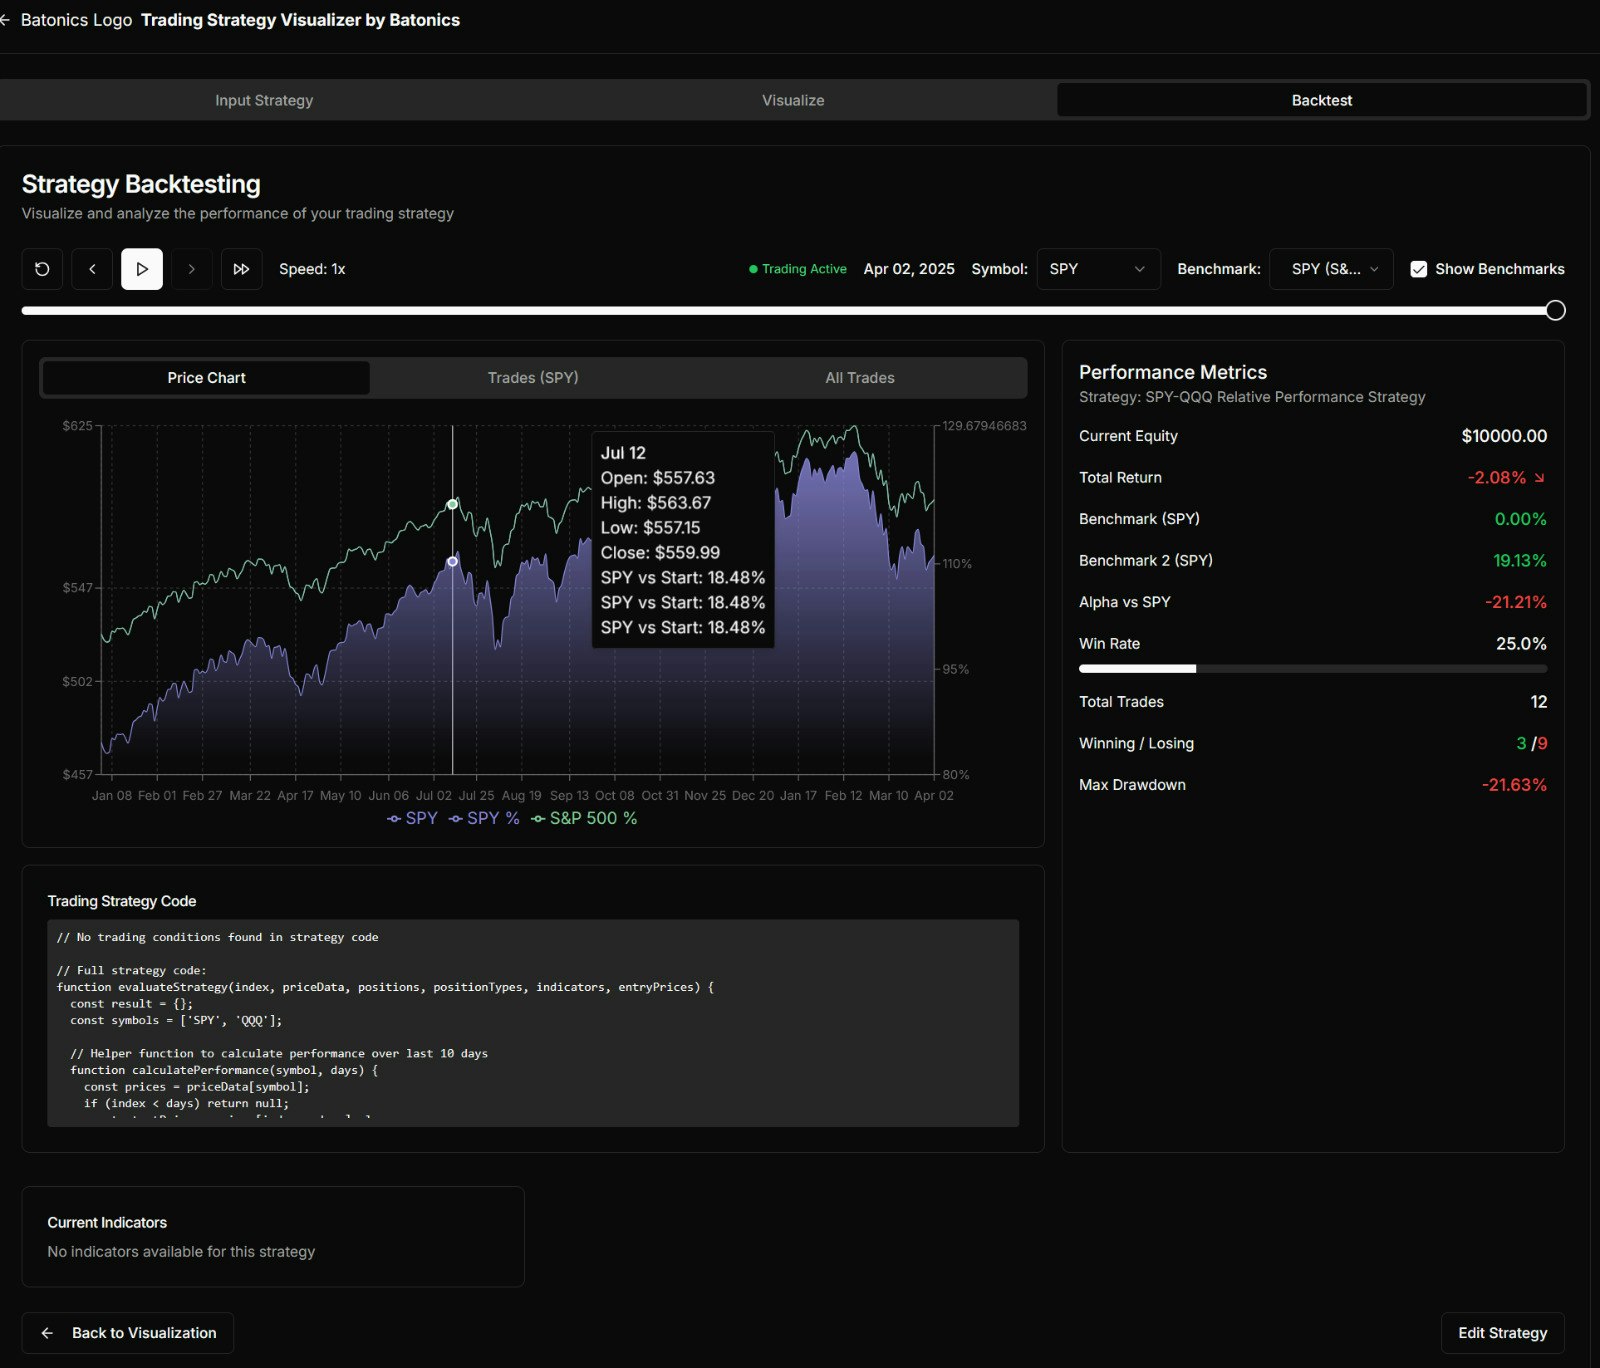Click the Current Equity $10000.00 value
Image resolution: width=1600 pixels, height=1368 pixels.
(1504, 436)
